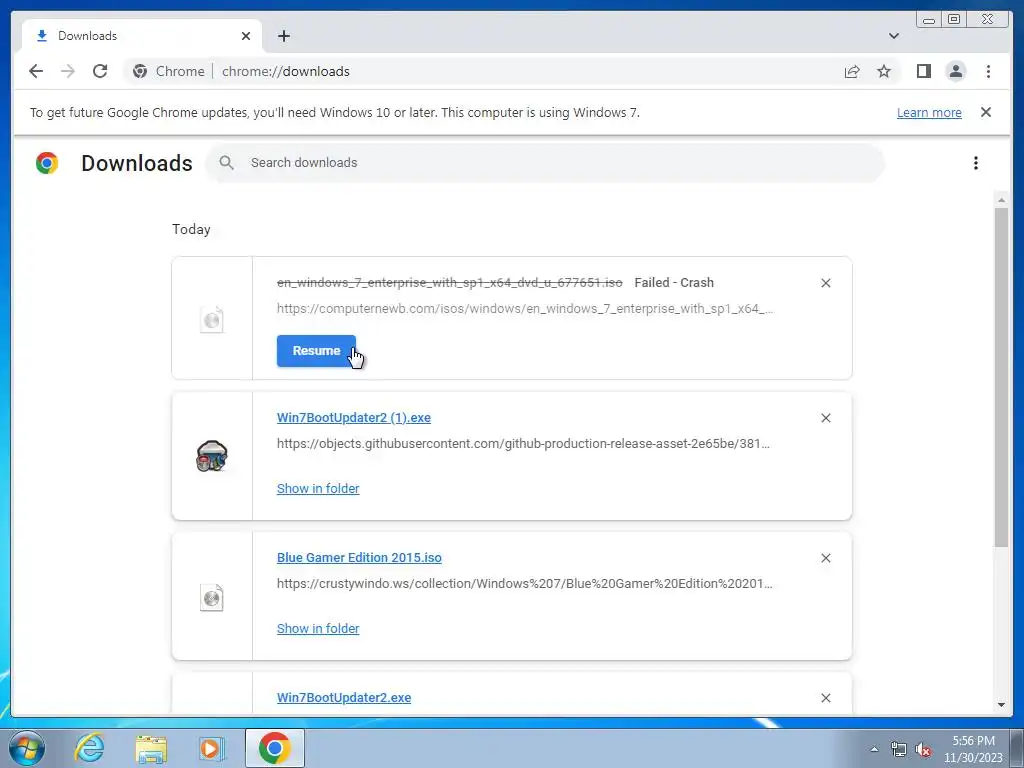Remove Win7BootUpdater2.exe from the list
The width and height of the screenshot is (1024, 768).
point(825,698)
